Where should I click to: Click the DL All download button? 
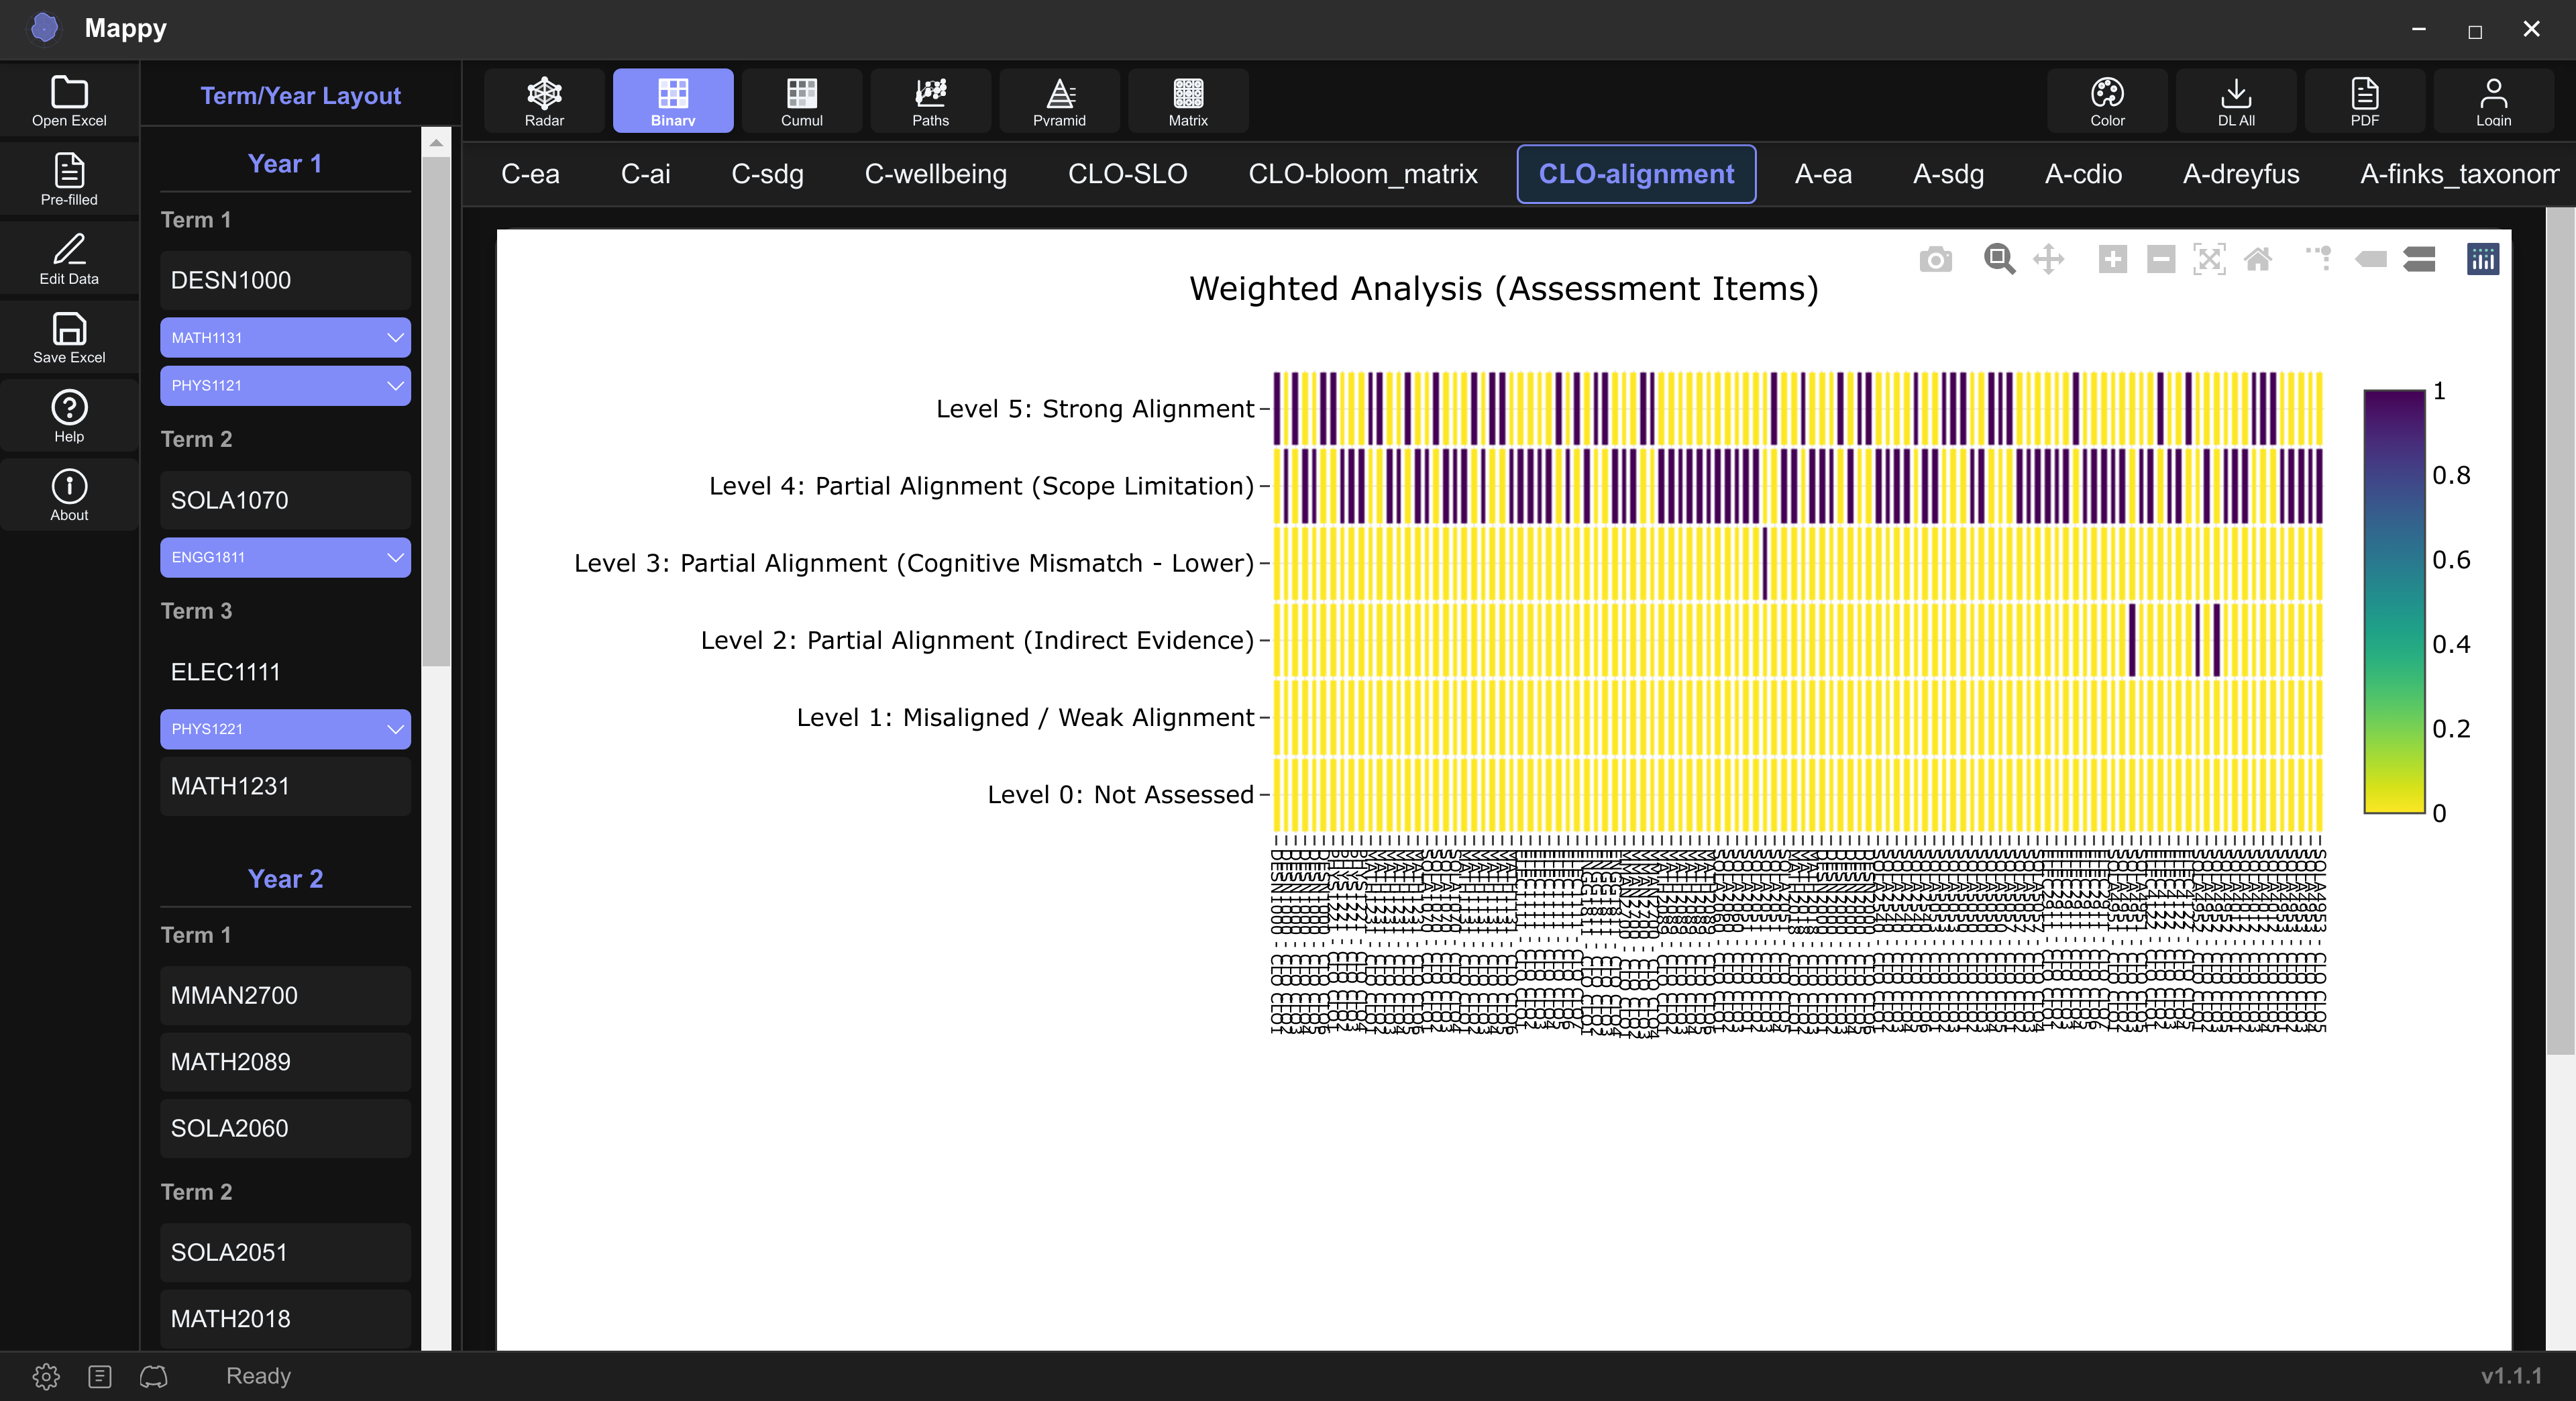pos(2236,101)
